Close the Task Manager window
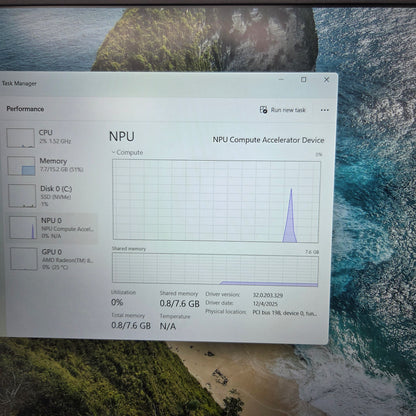Image resolution: width=416 pixels, height=416 pixels. pos(327,80)
